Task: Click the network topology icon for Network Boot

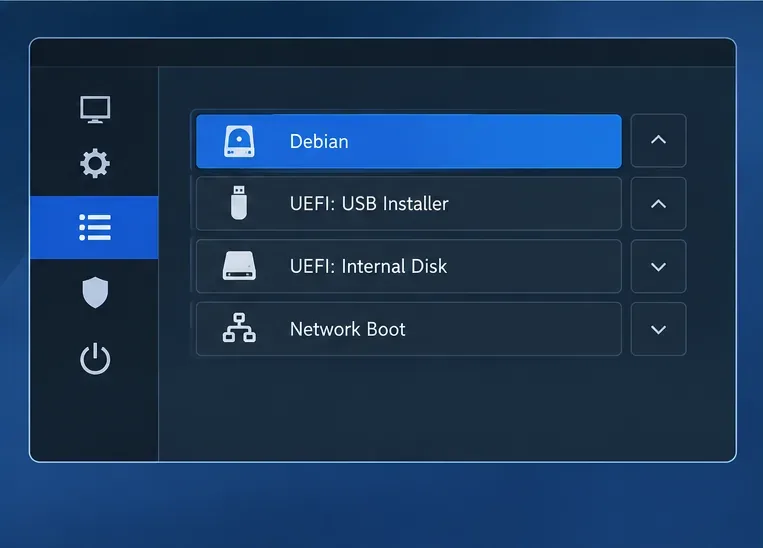Action: point(239,328)
